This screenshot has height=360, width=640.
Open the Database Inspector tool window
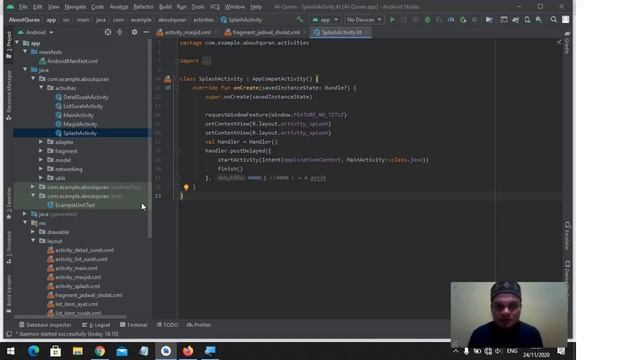tap(45, 325)
